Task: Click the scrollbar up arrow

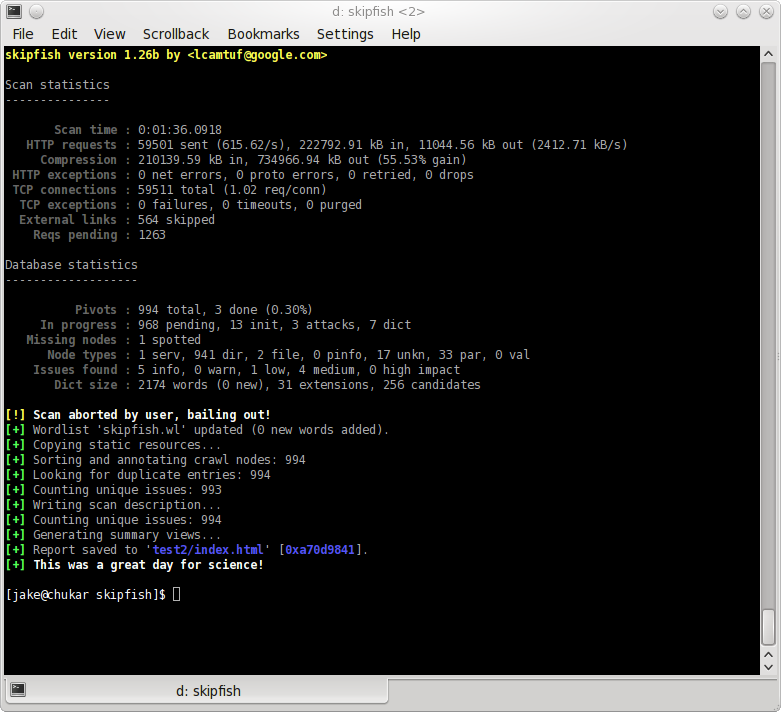Action: 768,54
